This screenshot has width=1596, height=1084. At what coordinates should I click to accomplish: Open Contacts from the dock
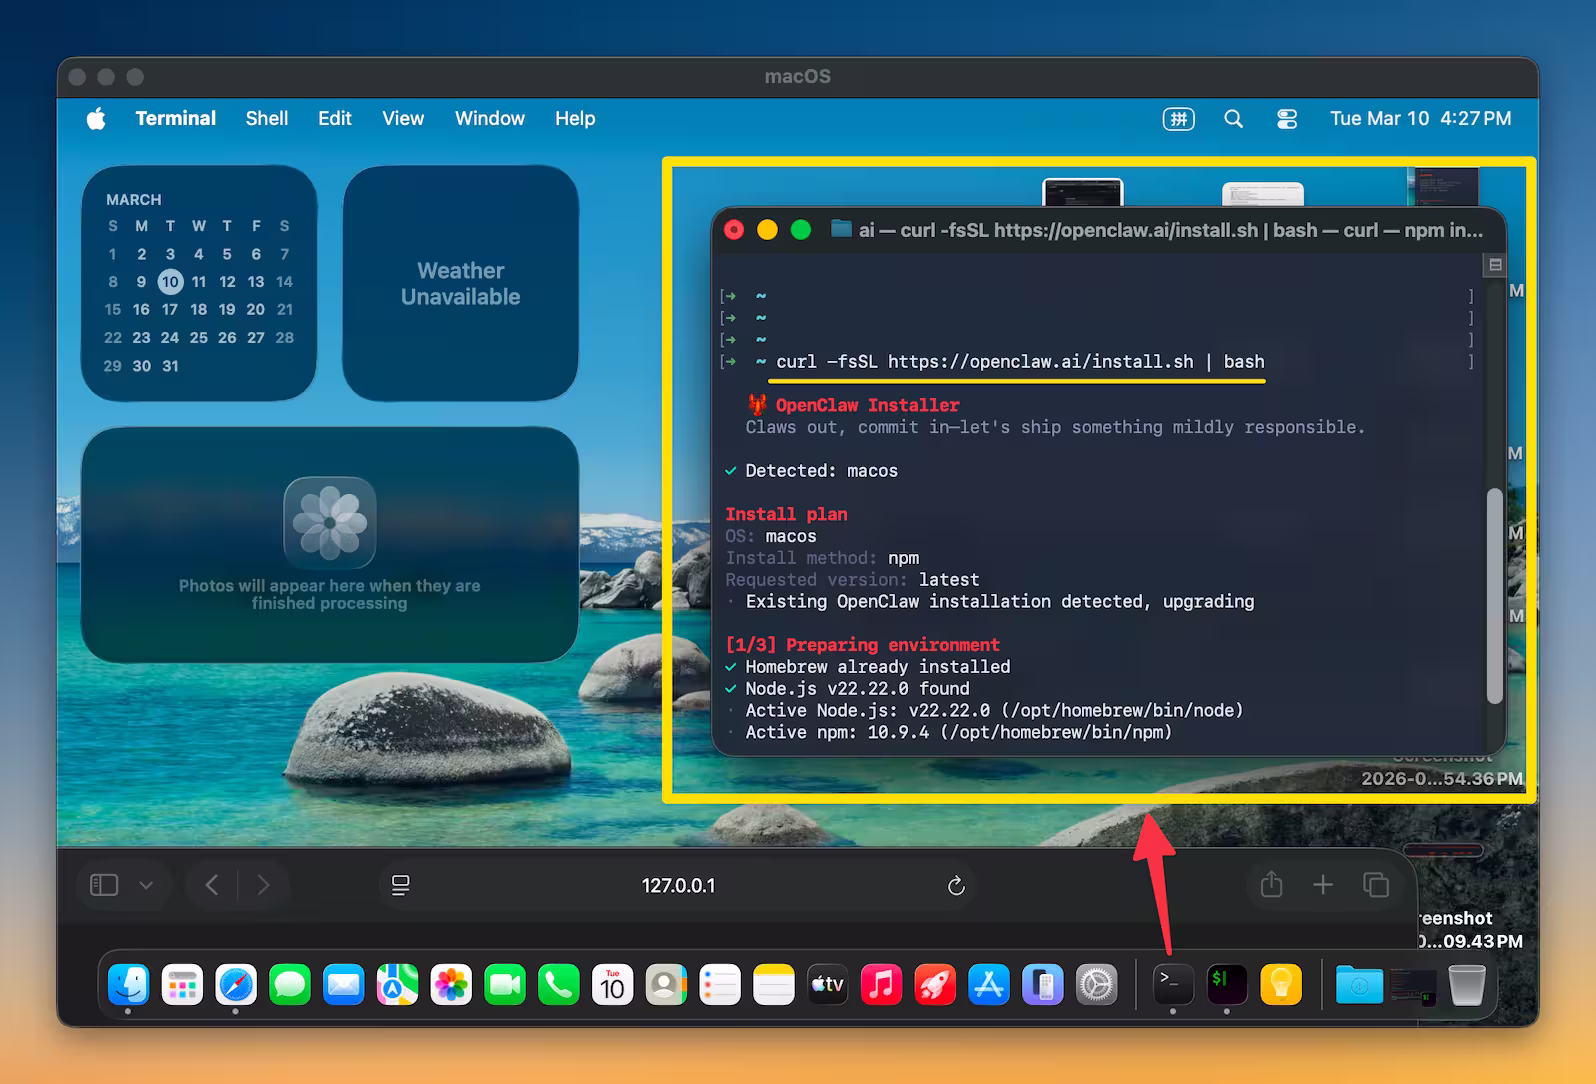click(666, 985)
